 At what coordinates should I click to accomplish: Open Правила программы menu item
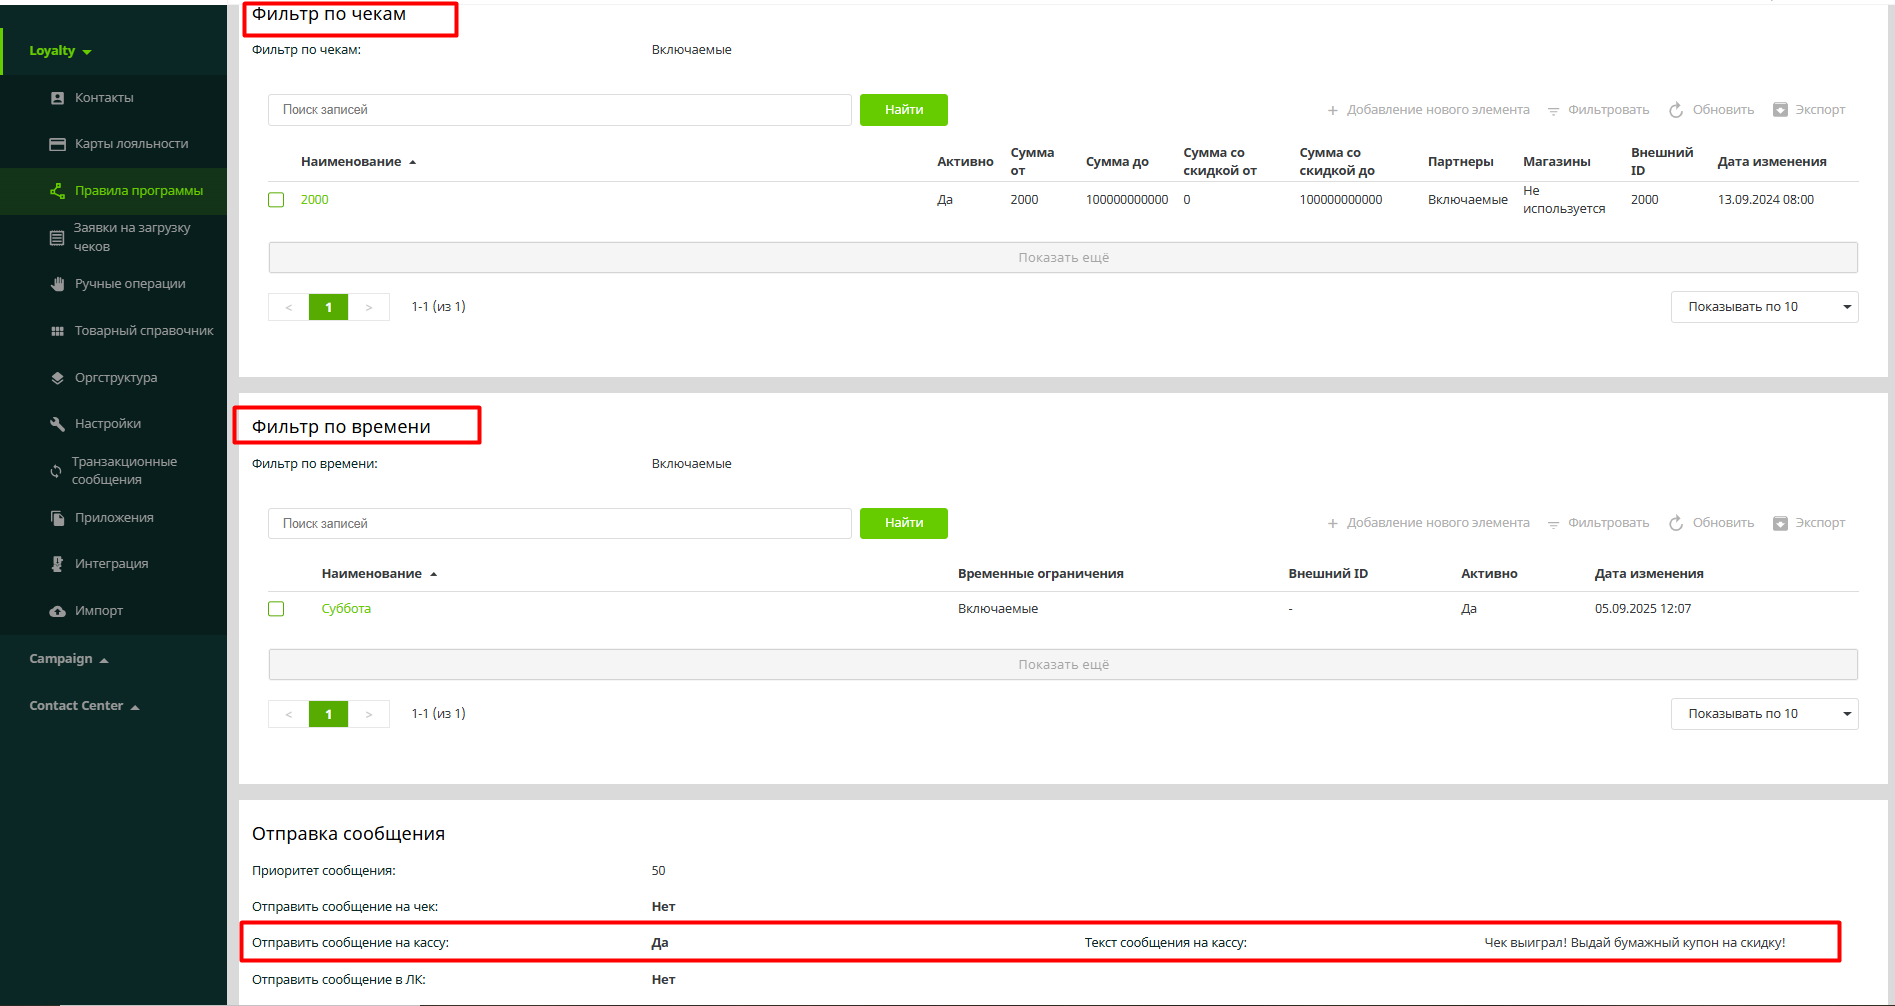[x=138, y=191]
